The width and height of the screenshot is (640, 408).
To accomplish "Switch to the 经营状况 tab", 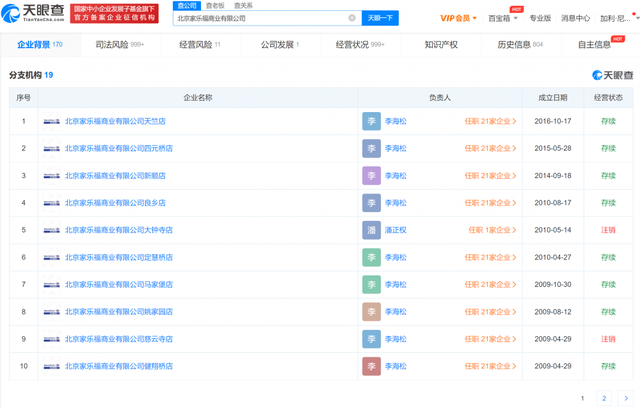I will (360, 44).
